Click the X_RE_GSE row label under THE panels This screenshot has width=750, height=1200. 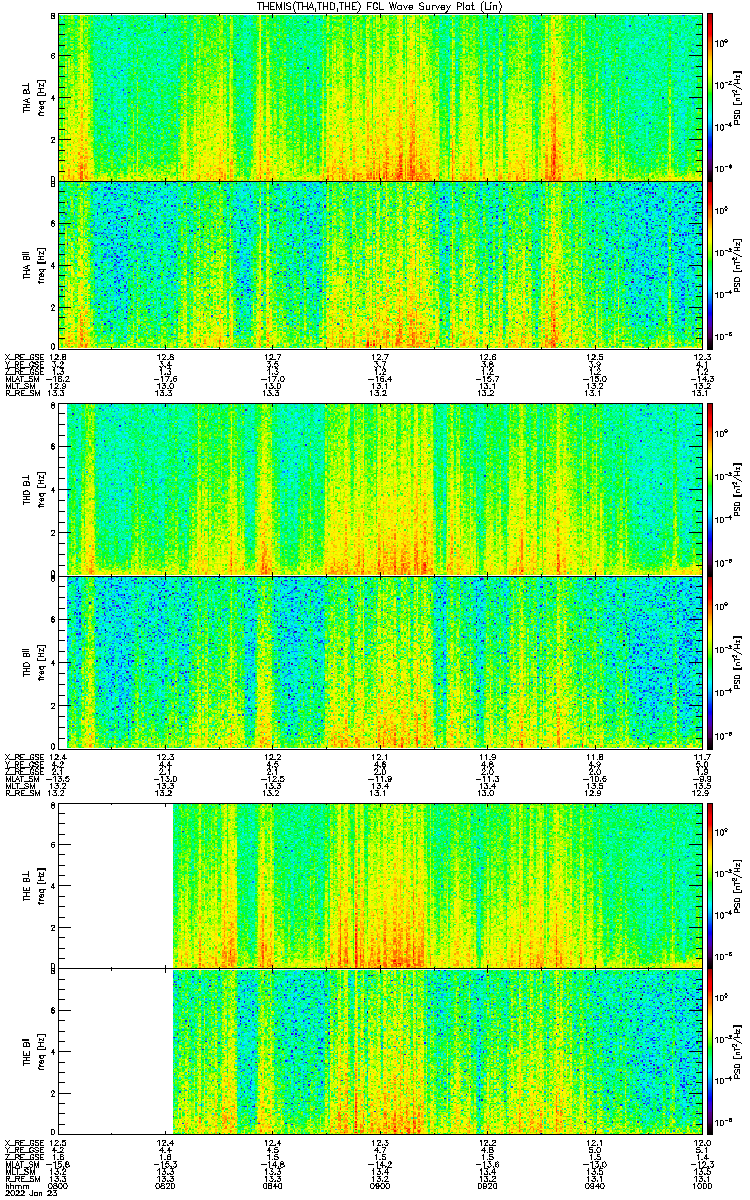pos(23,1142)
